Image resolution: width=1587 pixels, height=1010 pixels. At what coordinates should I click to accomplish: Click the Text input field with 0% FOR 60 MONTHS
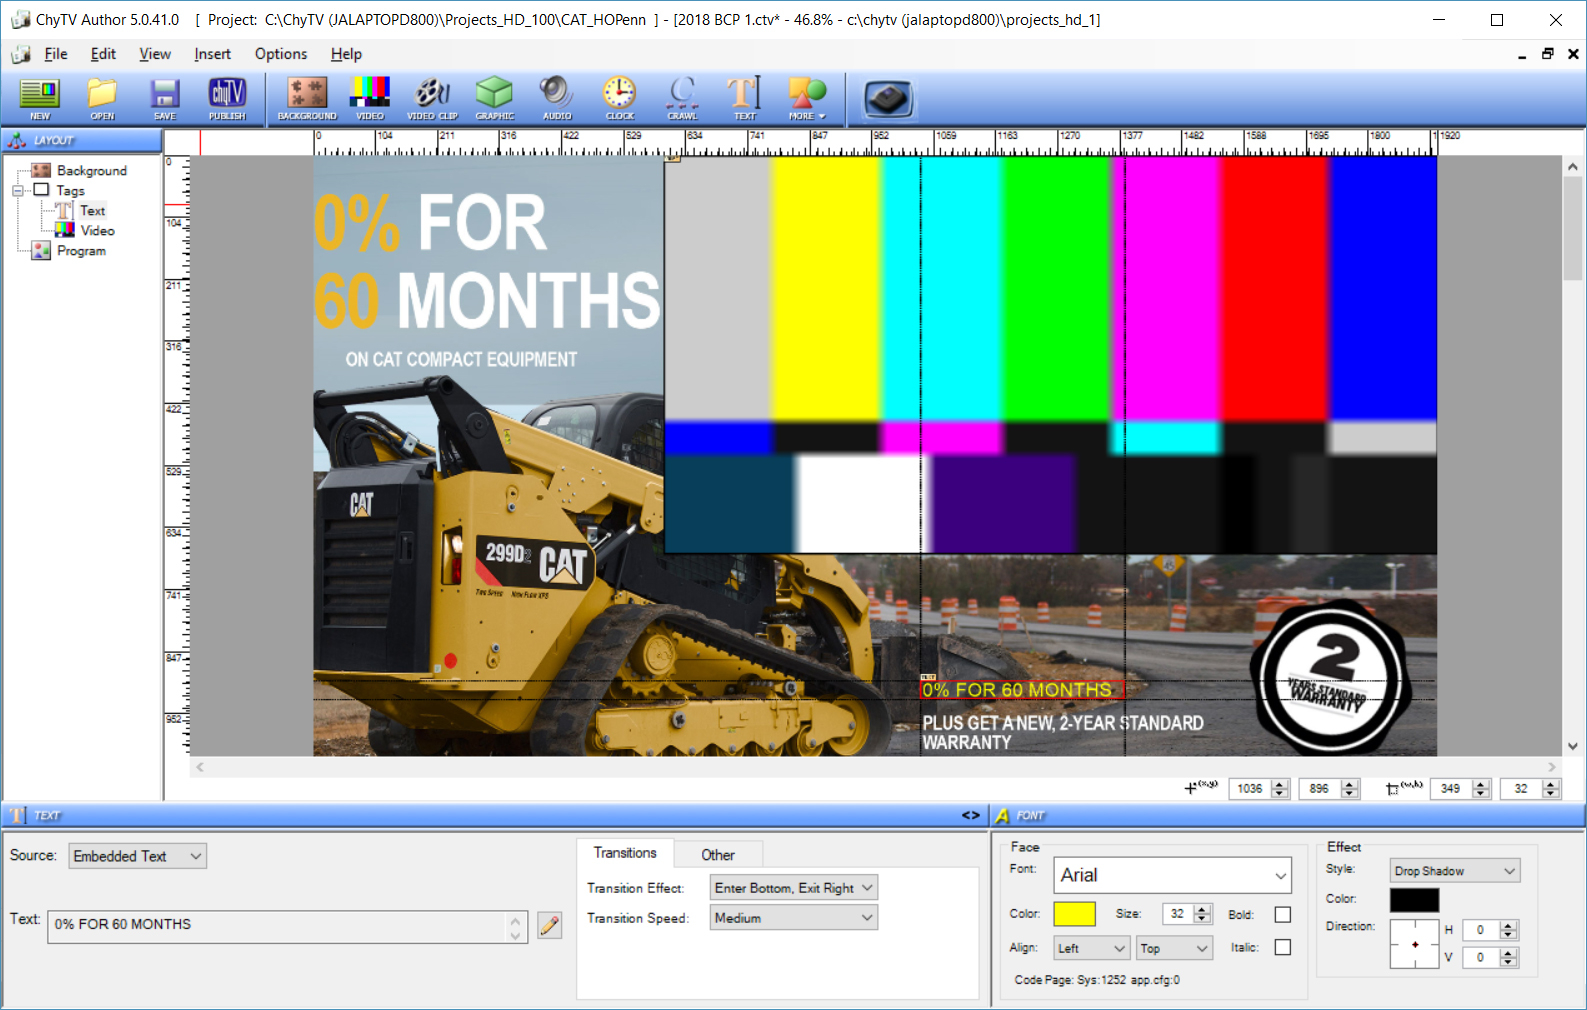point(287,926)
